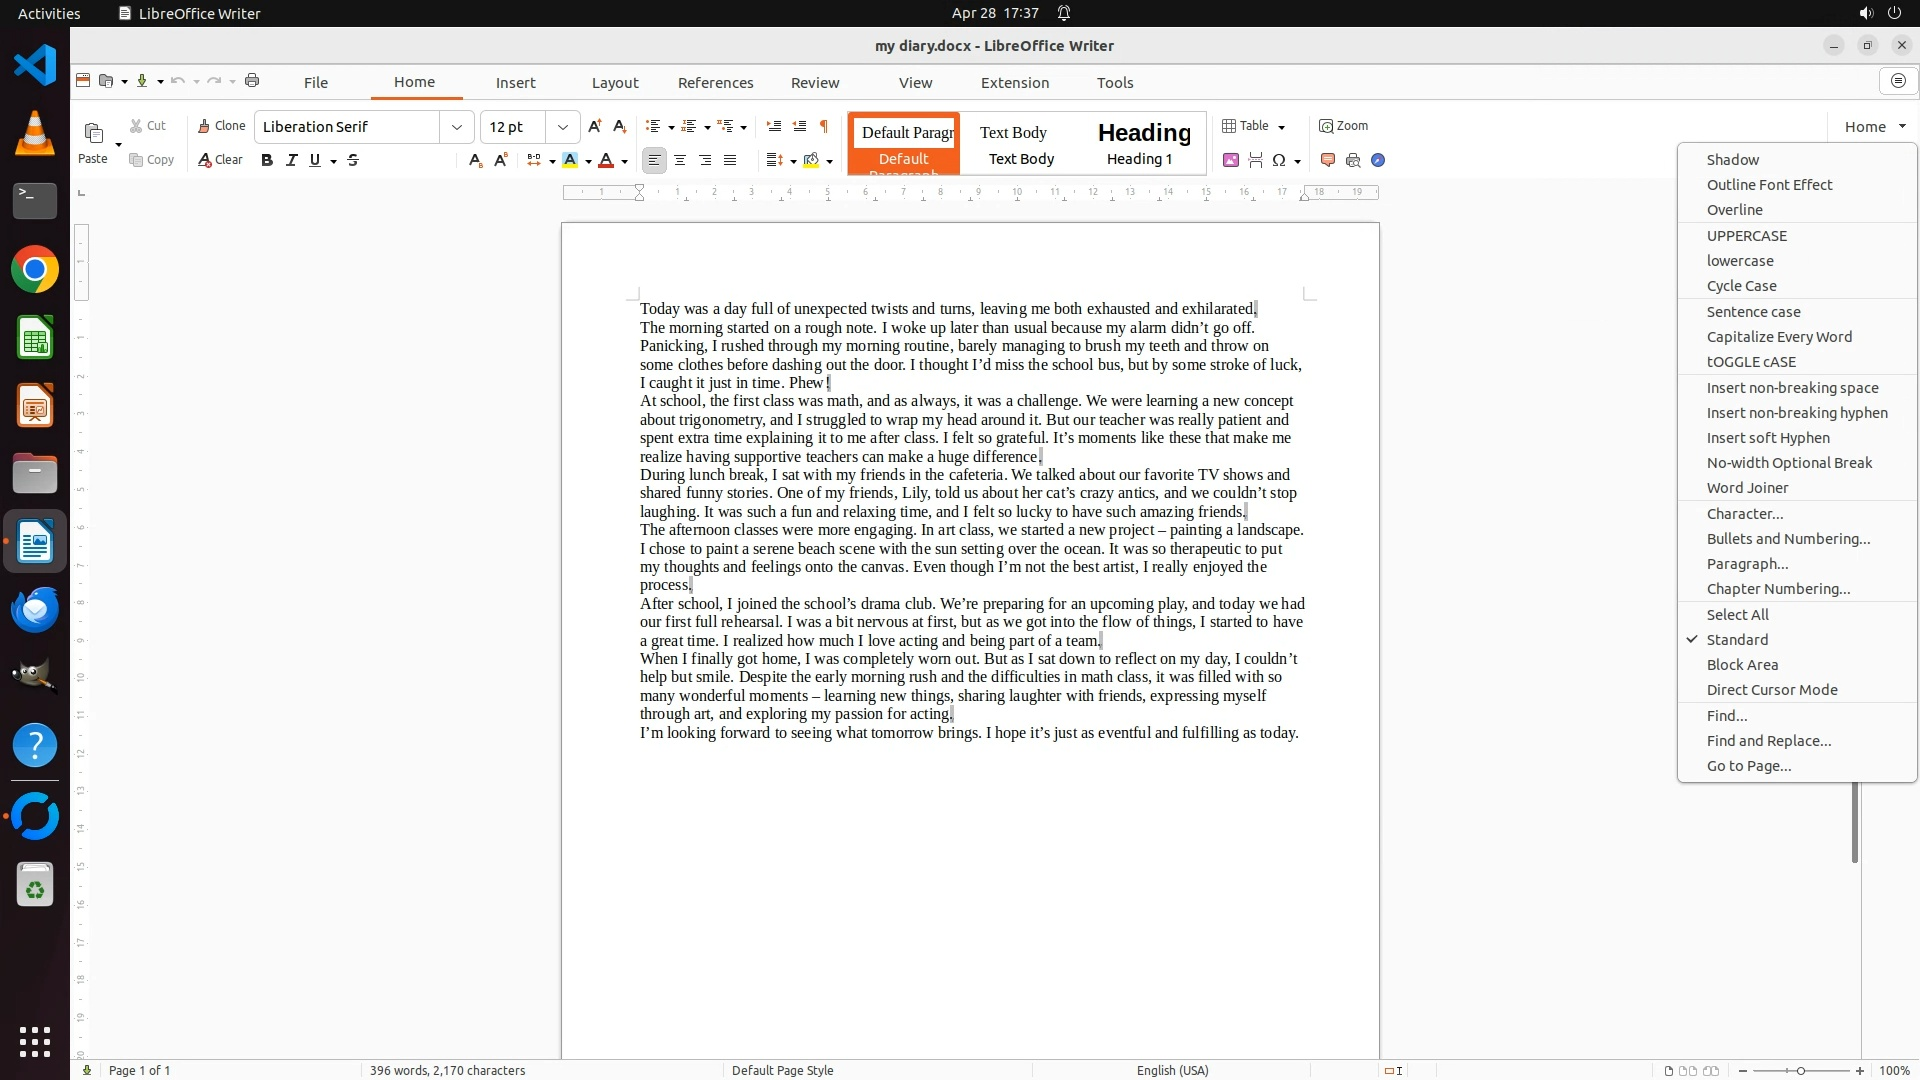
Task: Expand the font size dropdown
Action: pyautogui.click(x=563, y=127)
